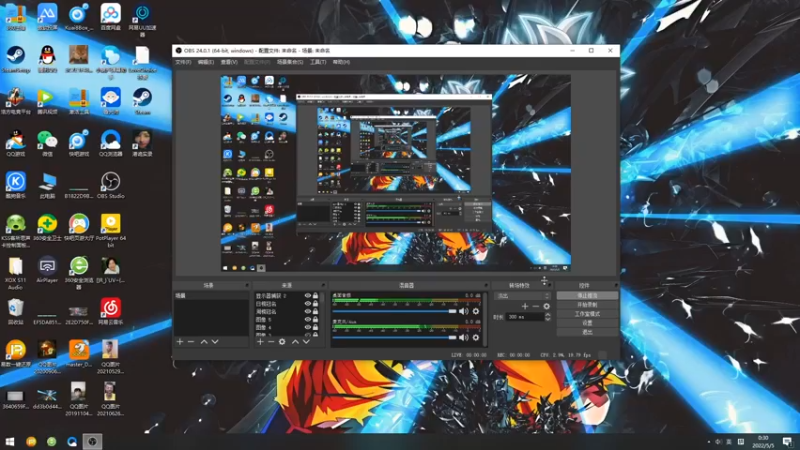Open the 网易云音乐 desktop icon
Screen dimensions: 800x450
click(x=110, y=311)
